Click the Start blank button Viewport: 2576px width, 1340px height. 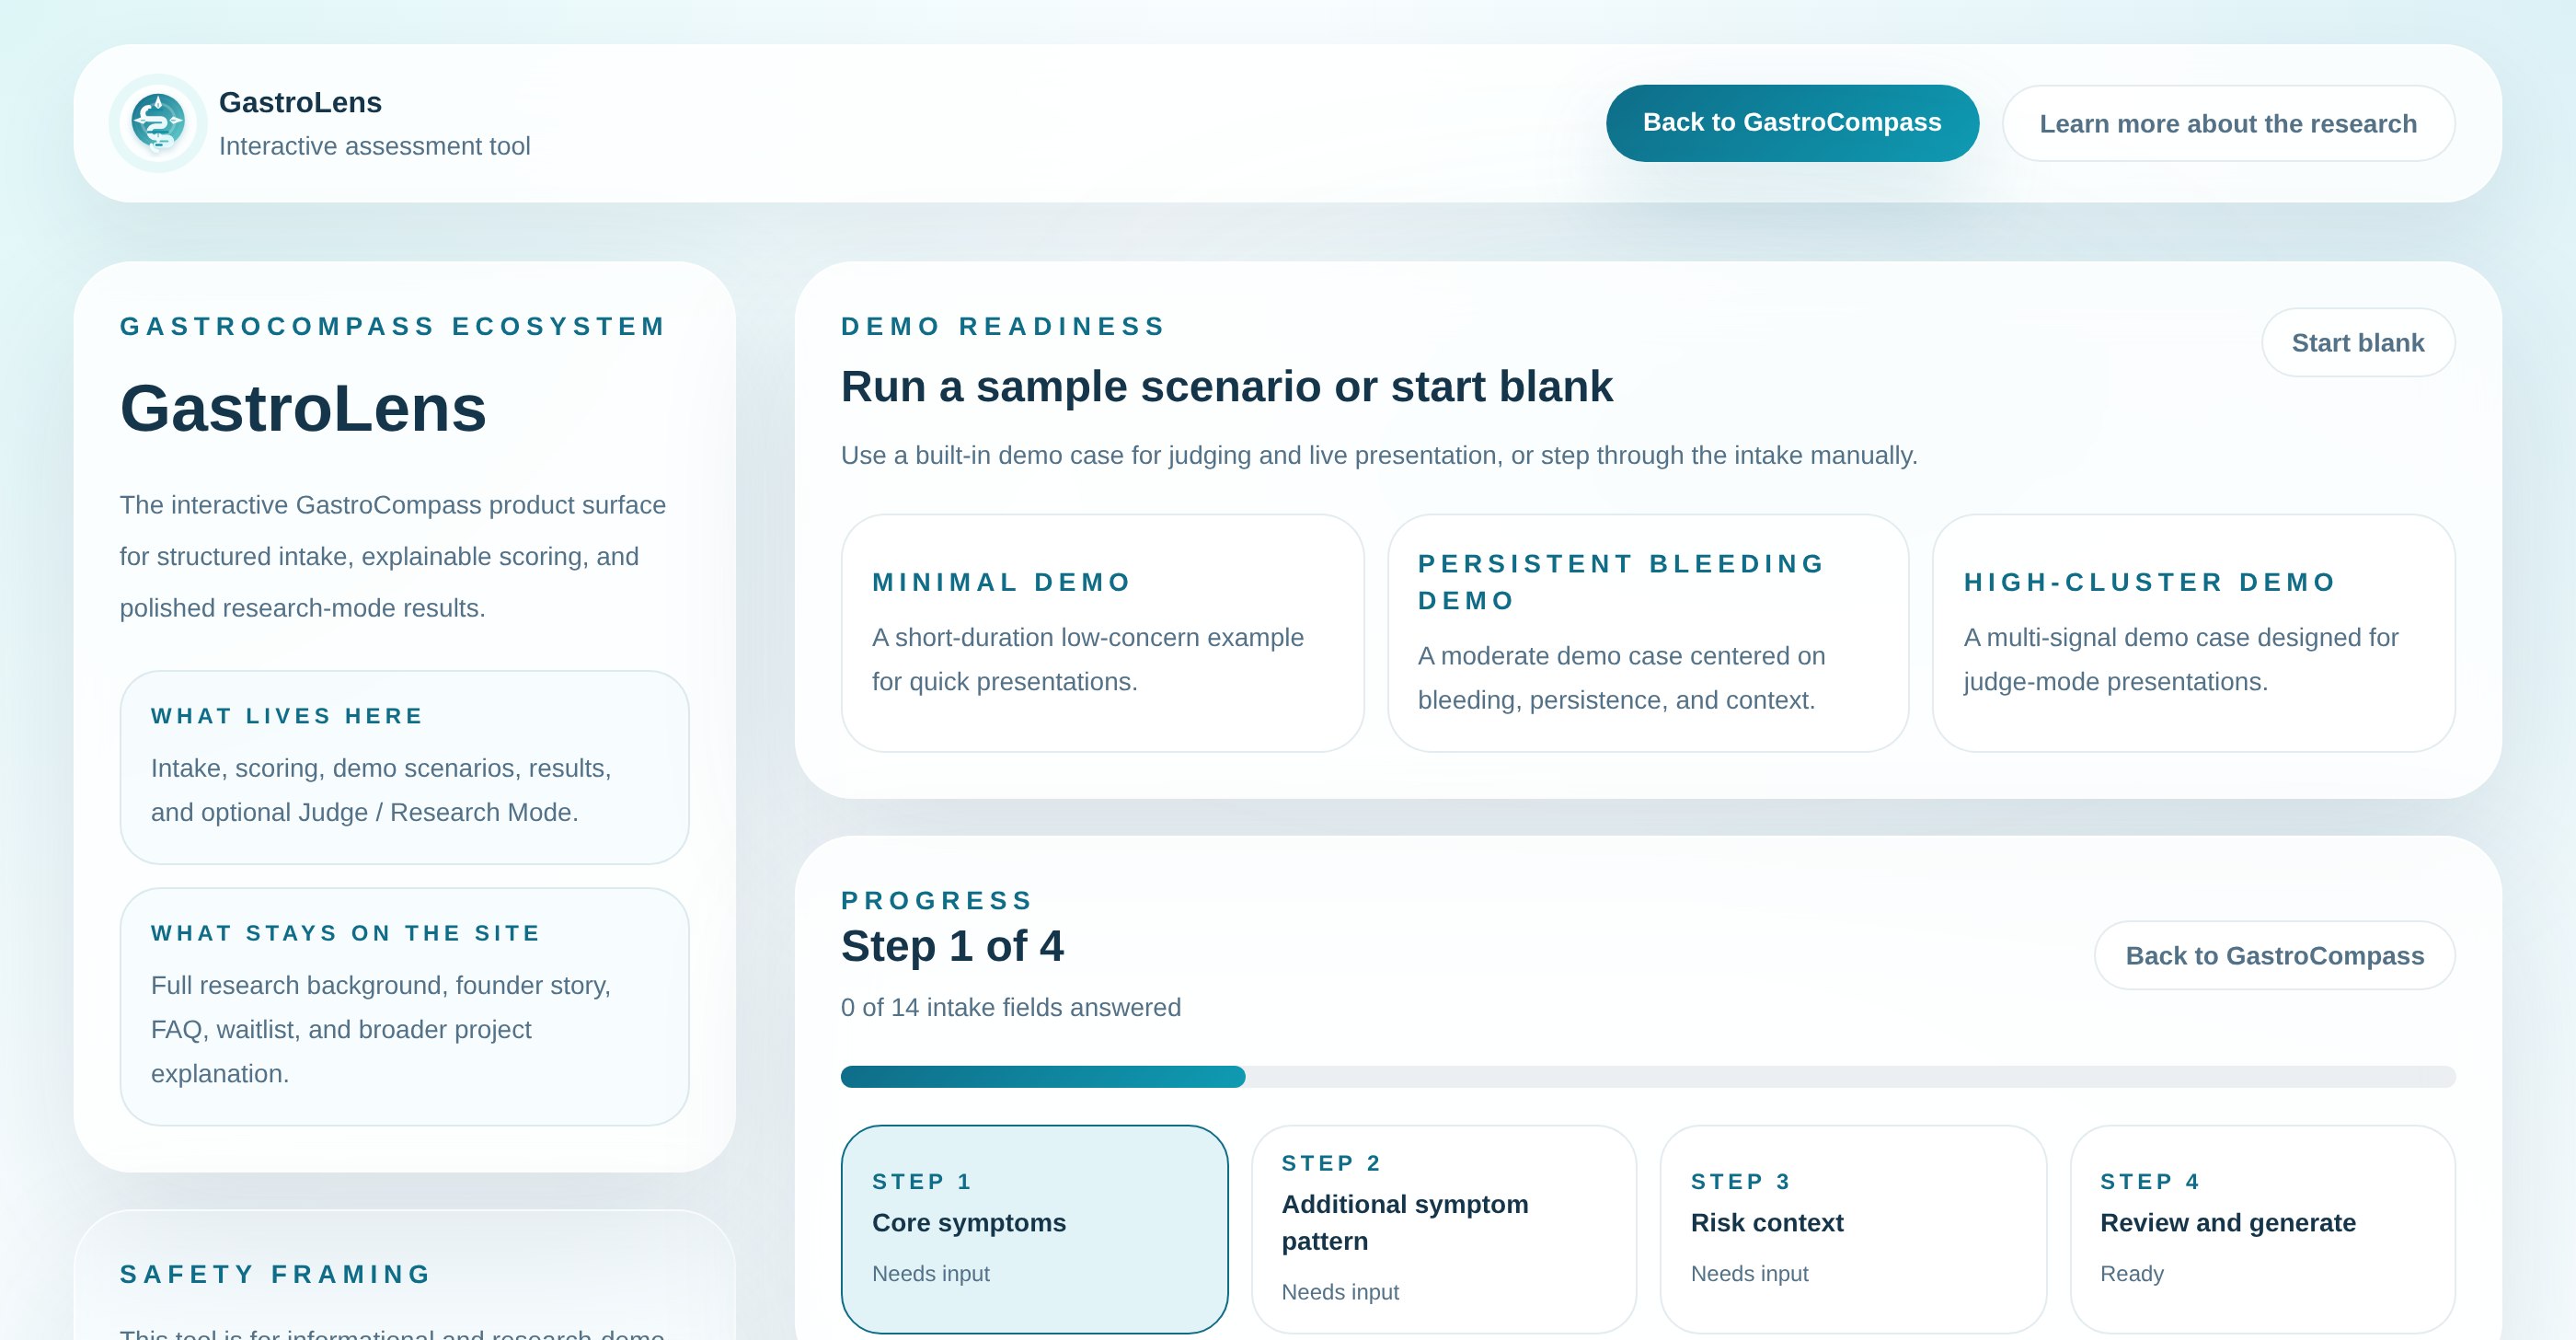(x=2357, y=343)
